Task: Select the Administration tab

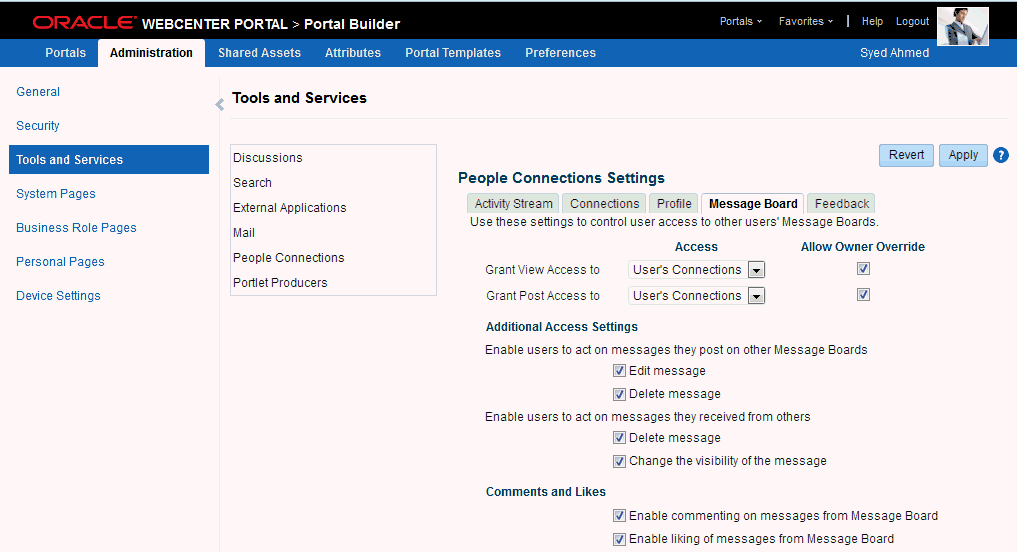Action: click(x=151, y=53)
